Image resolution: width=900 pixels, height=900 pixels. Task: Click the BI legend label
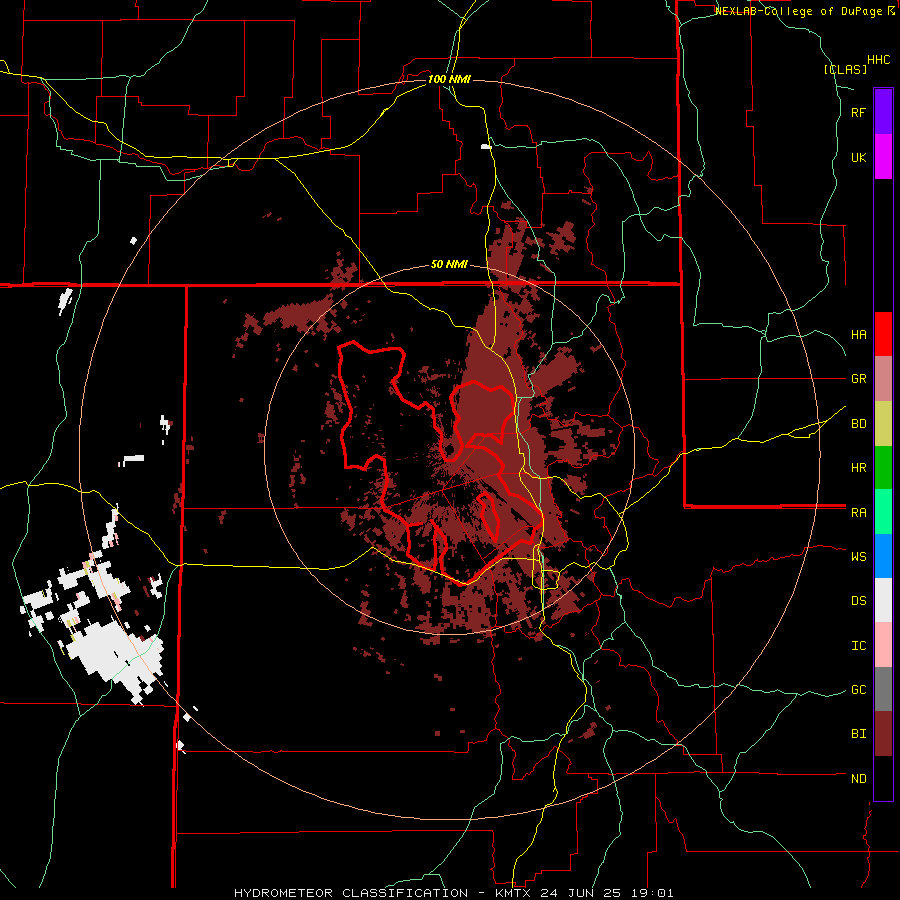[x=858, y=734]
